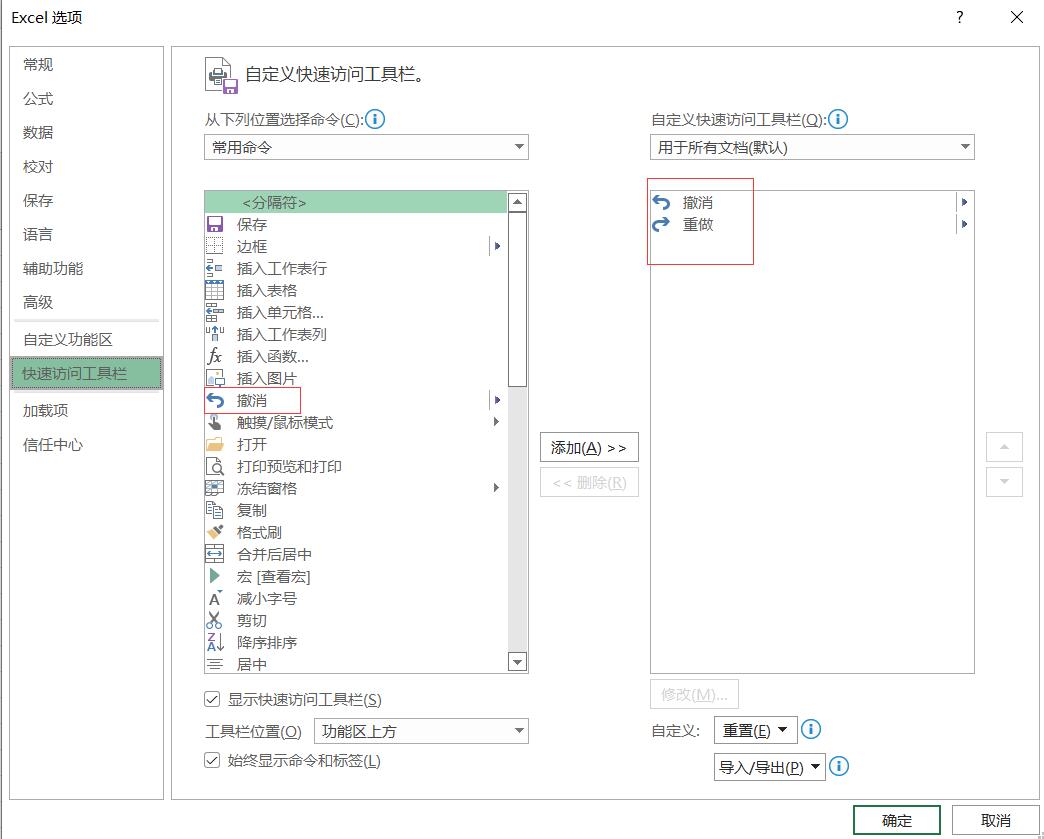Viewport: 1044px width, 839px height.
Task: Open the 常用命令 dropdown
Action: click(366, 147)
